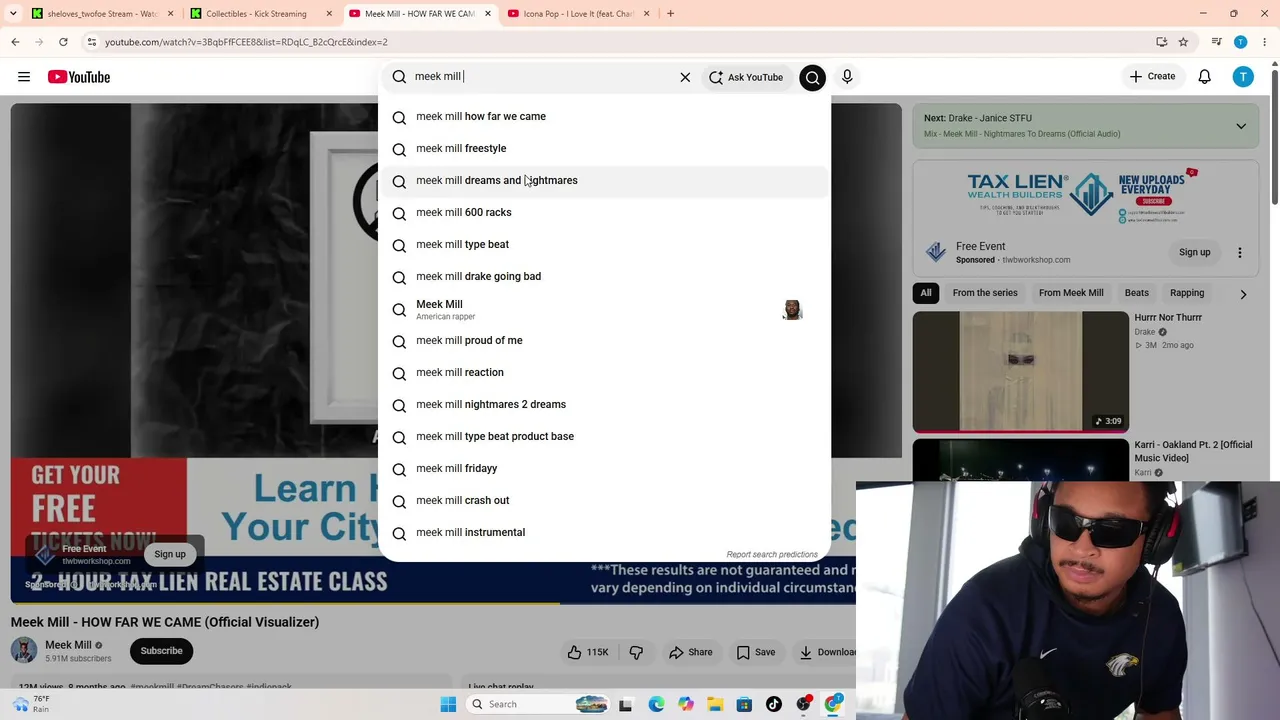Open Ask YouTube assistant
Image resolution: width=1280 pixels, height=720 pixels.
(x=746, y=77)
